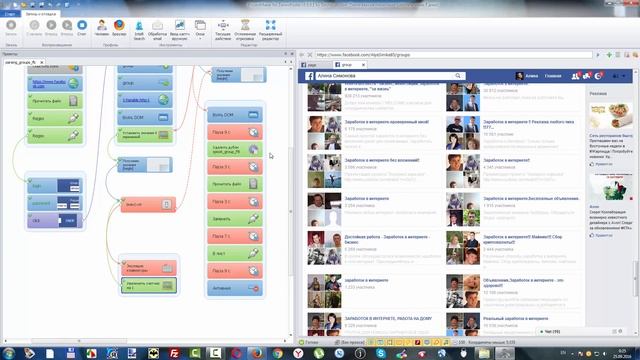Open group ЗАРАБОТОК В ИНТЕРНЕТЕ, РАБОТА НА ДОМУ
Viewport: 640px width, 360px height.
point(388,318)
